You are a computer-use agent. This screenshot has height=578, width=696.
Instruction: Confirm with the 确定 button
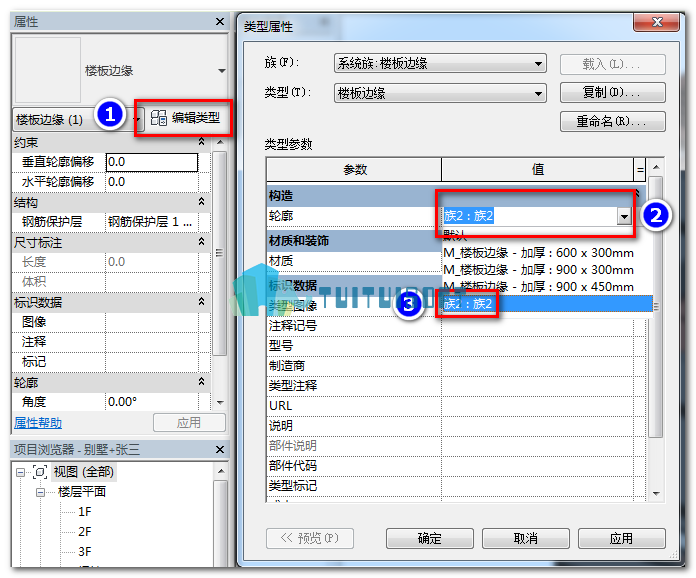429,538
